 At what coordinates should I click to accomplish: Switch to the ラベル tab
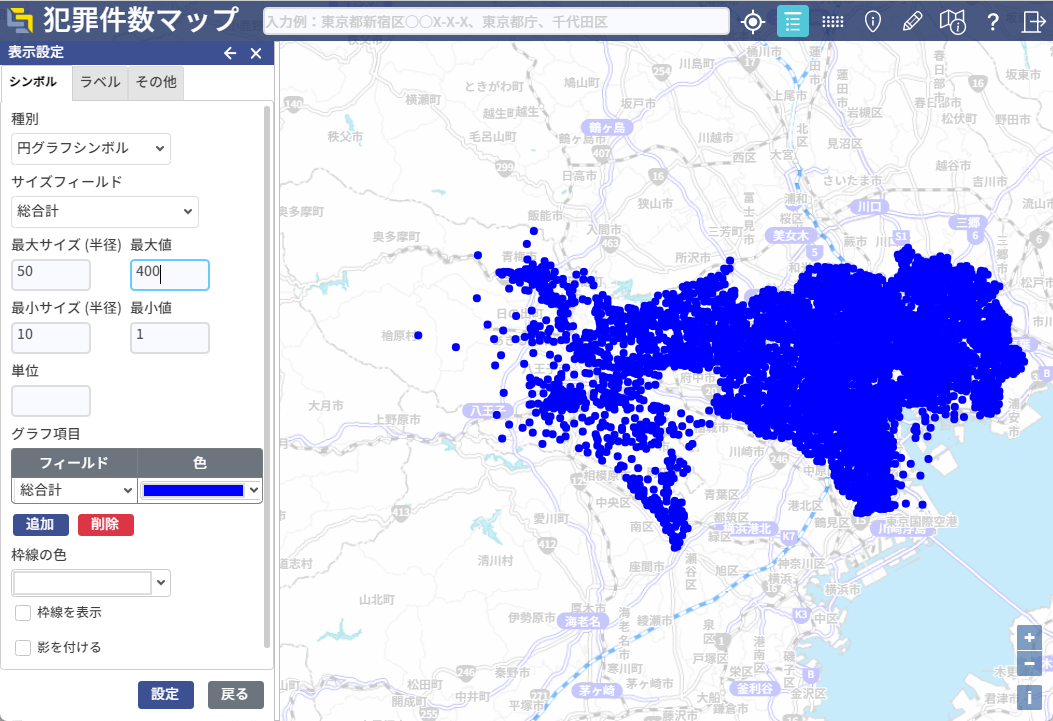click(x=101, y=83)
